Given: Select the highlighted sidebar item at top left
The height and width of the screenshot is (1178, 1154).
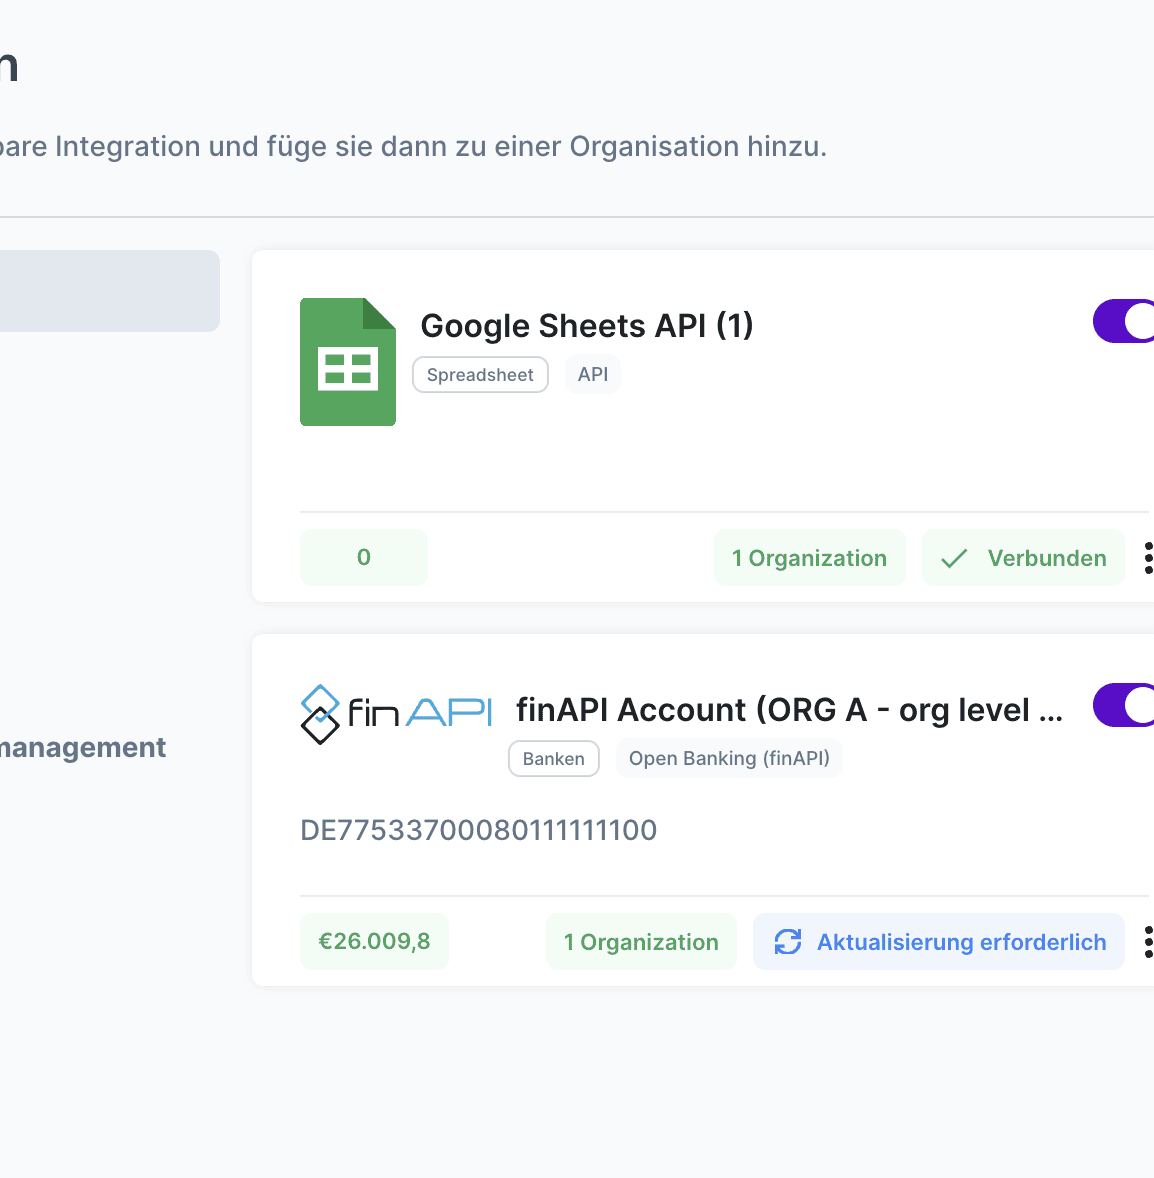Looking at the screenshot, I should tap(108, 291).
